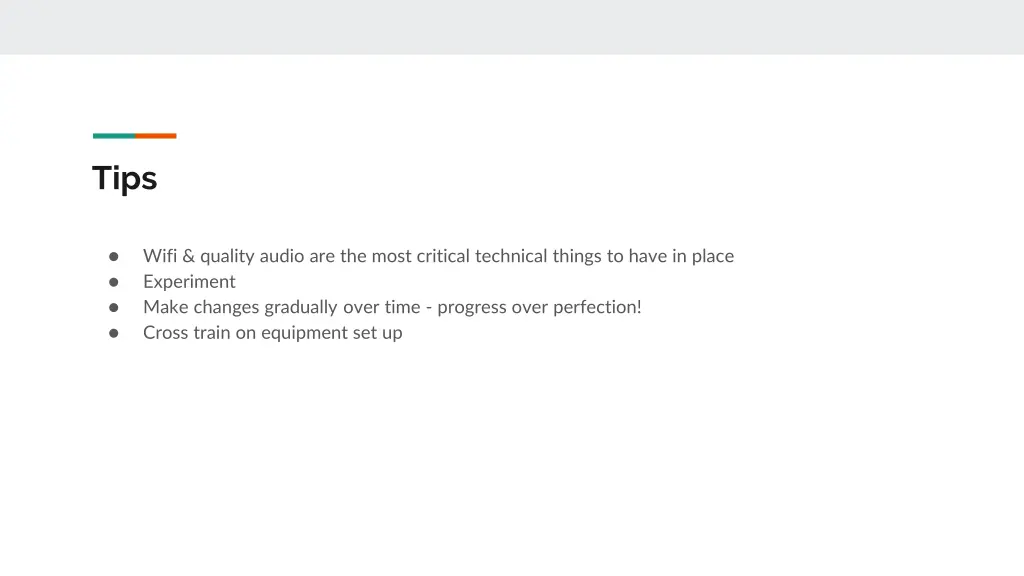Screen dimensions: 1024x576
Task: Click the orange segment of accent bar
Action: coord(156,136)
